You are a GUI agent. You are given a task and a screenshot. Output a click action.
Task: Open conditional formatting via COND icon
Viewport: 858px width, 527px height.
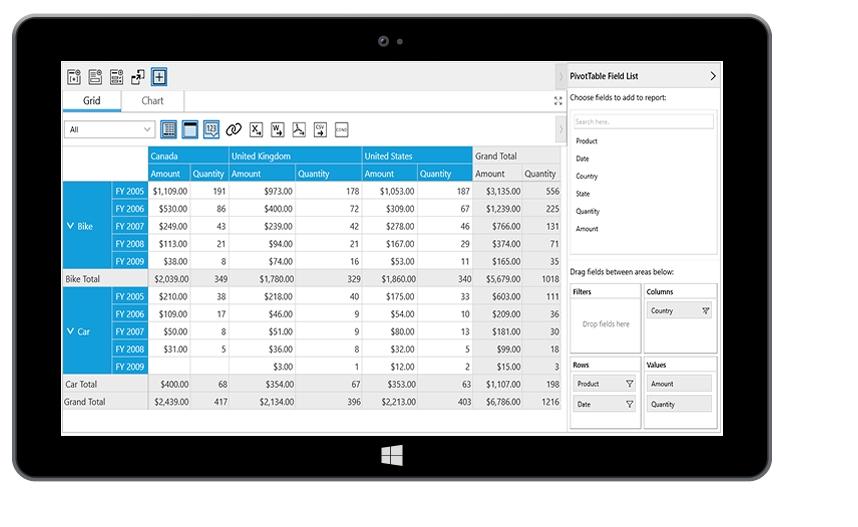coord(342,129)
